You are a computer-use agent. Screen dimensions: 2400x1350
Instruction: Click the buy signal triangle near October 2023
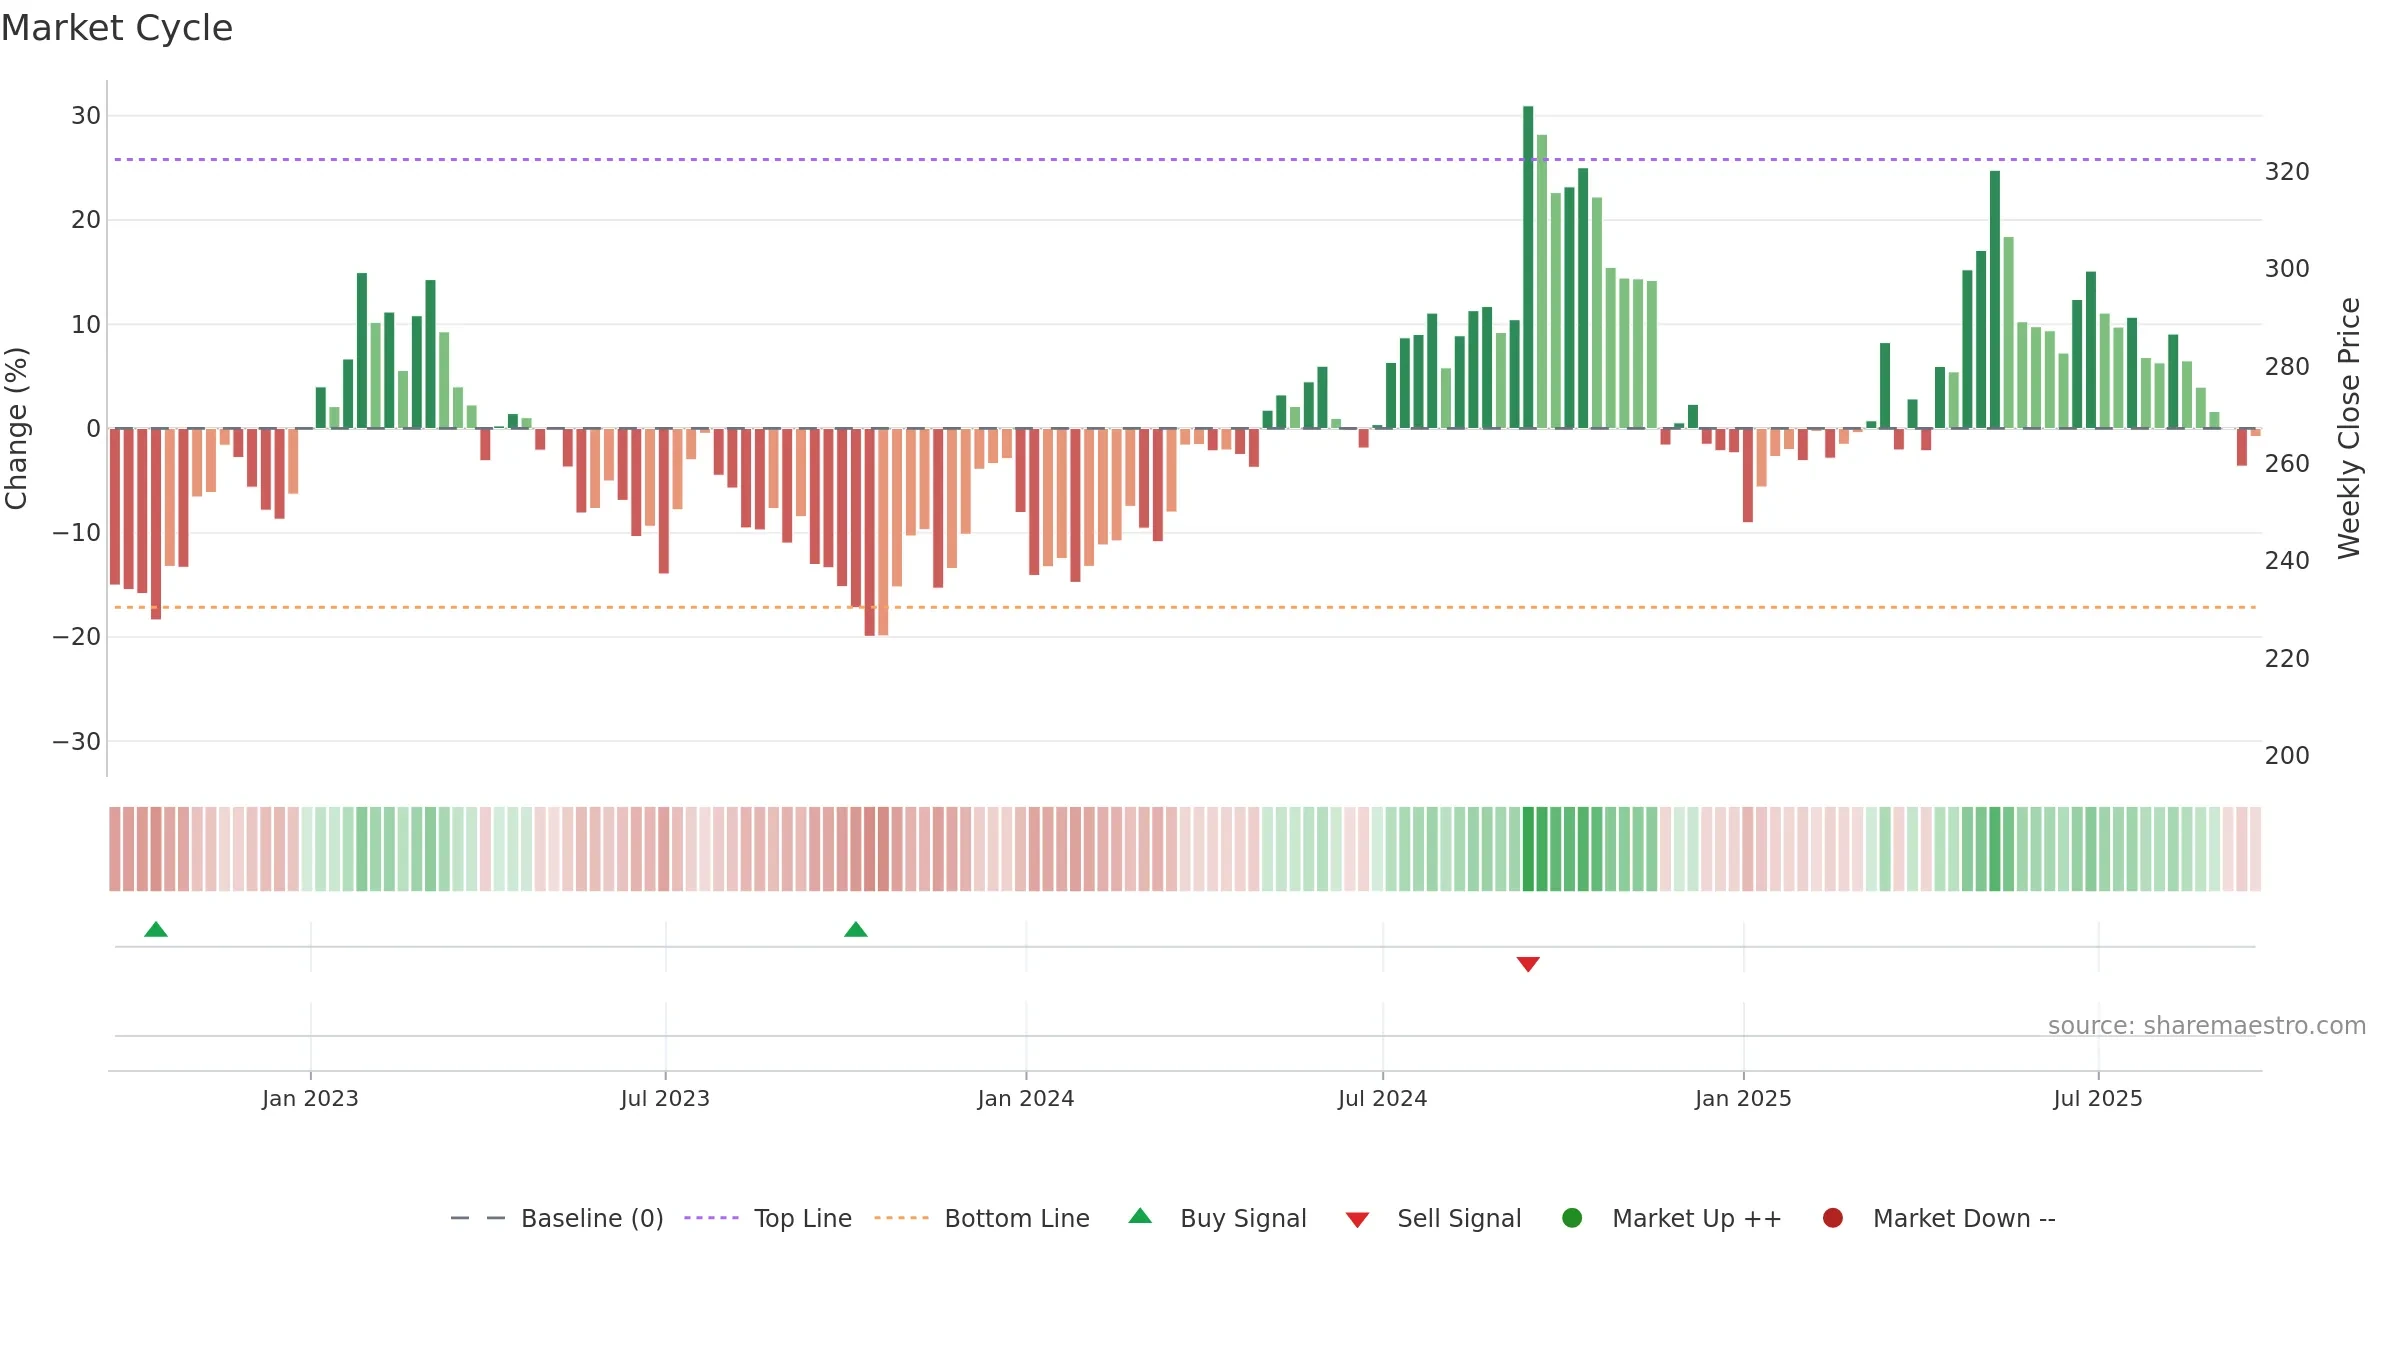(856, 930)
